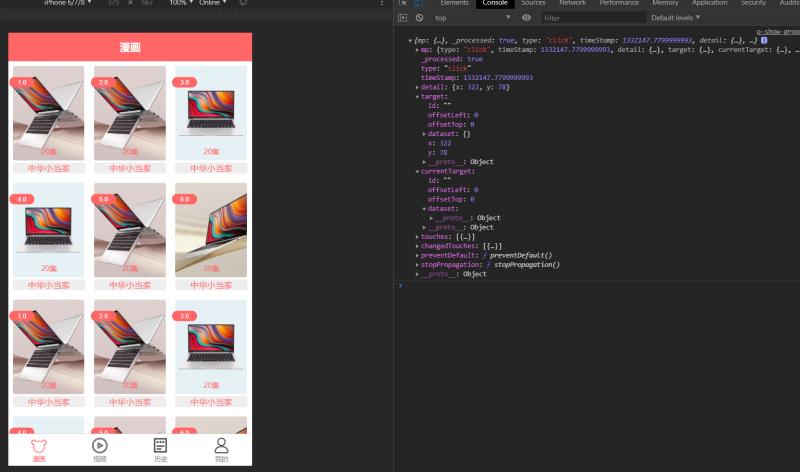
Task: Show the console sidebar icon
Action: click(403, 18)
